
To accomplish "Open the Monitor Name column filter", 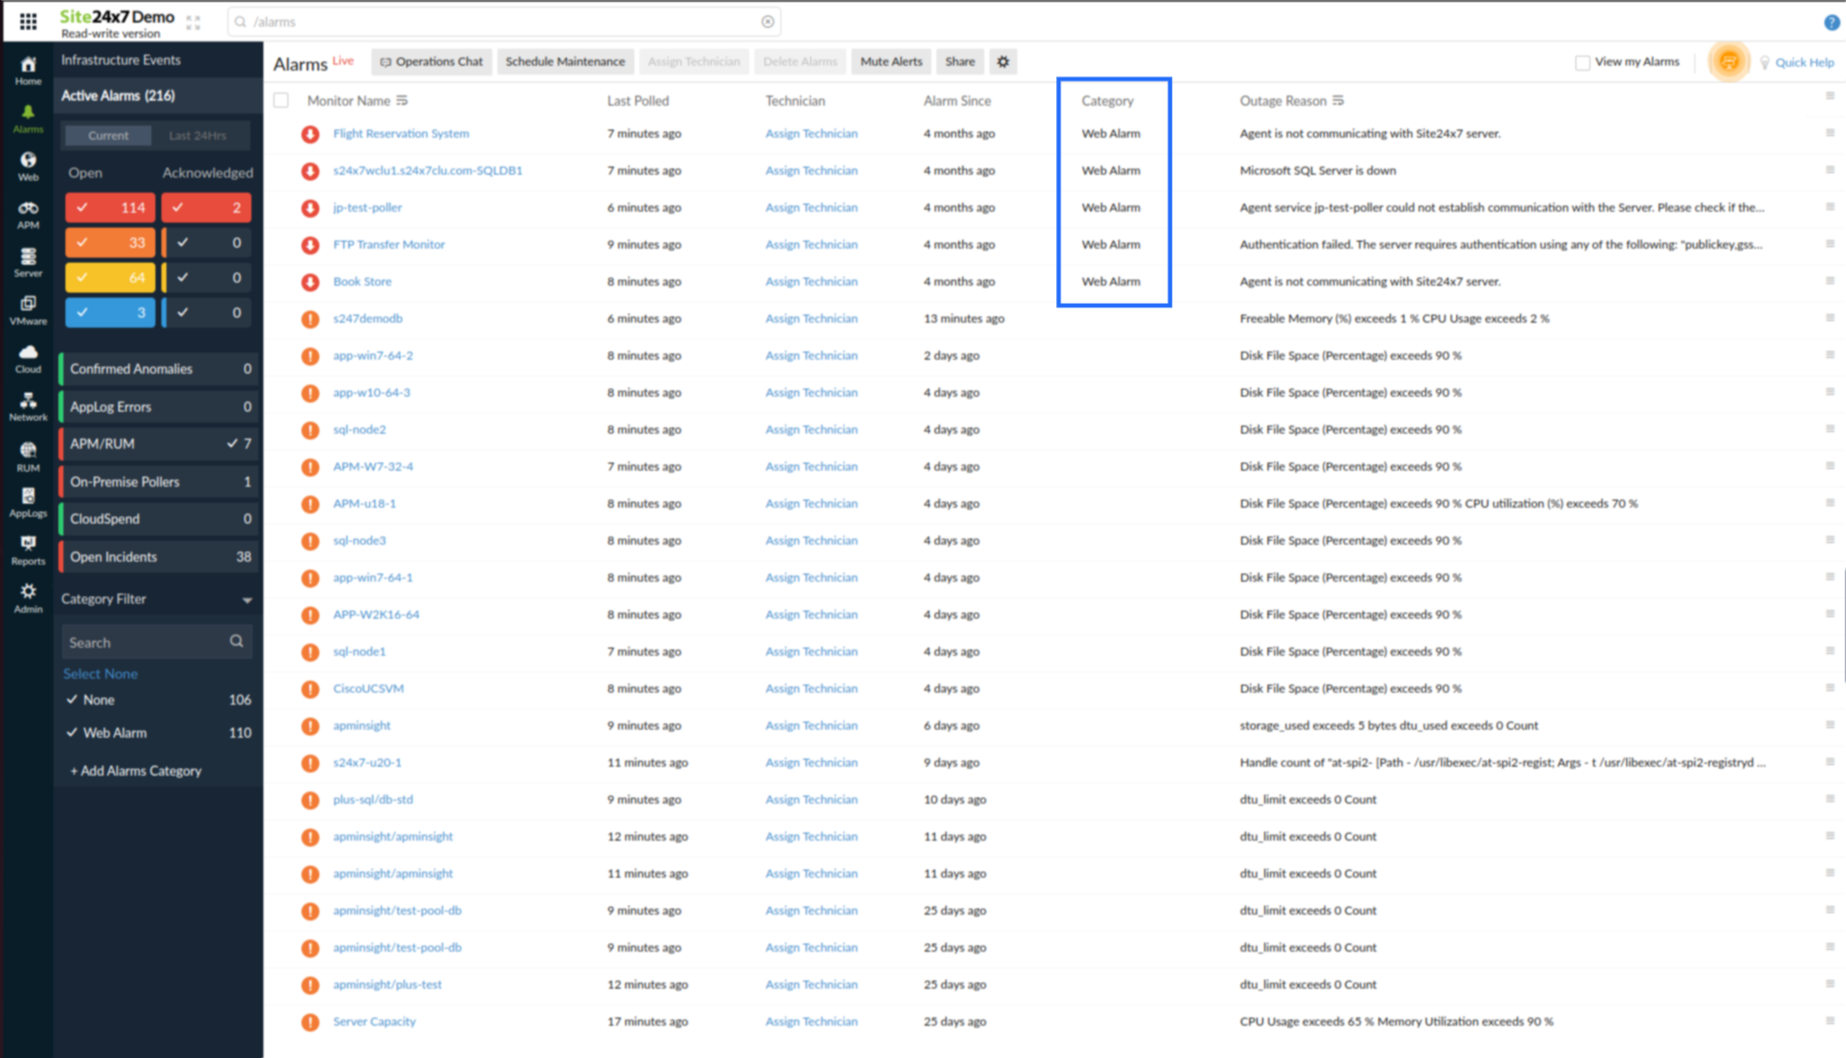I will click(402, 100).
